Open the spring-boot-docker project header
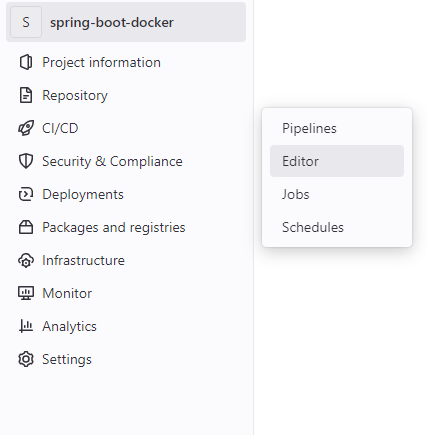427x435 pixels. point(126,22)
